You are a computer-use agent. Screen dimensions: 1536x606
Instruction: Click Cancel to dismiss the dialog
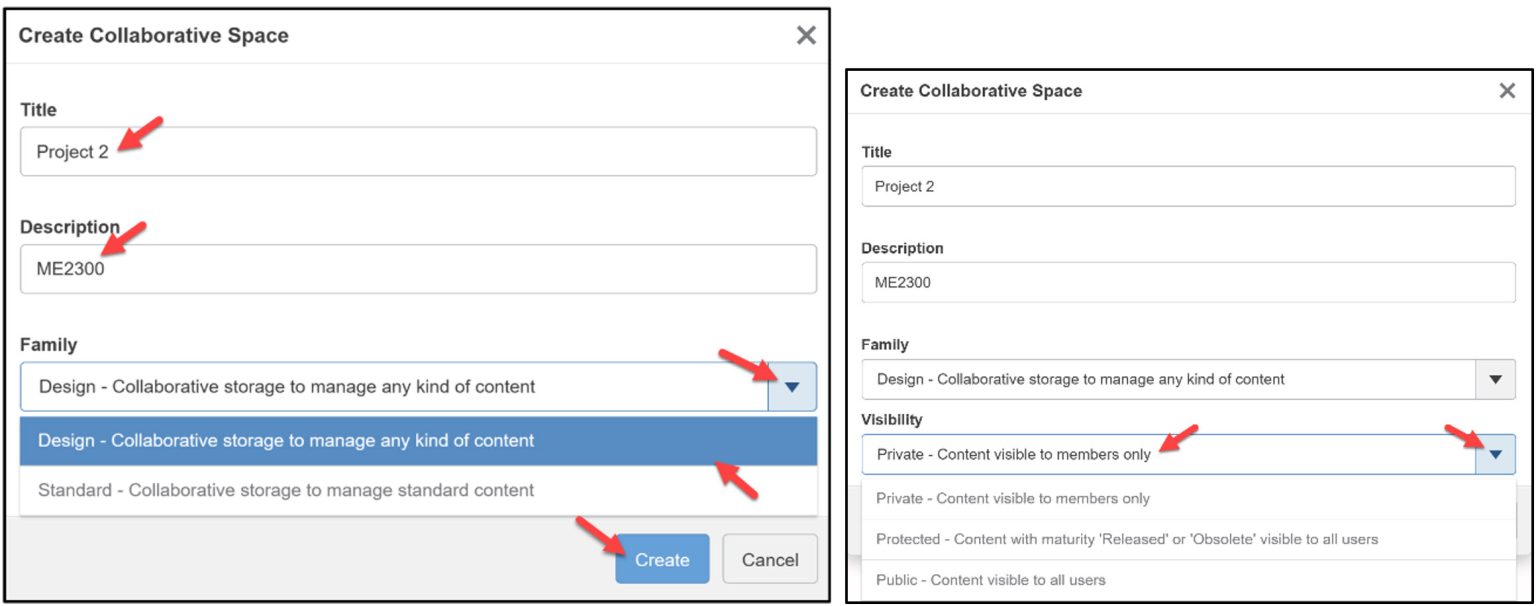[x=769, y=559]
